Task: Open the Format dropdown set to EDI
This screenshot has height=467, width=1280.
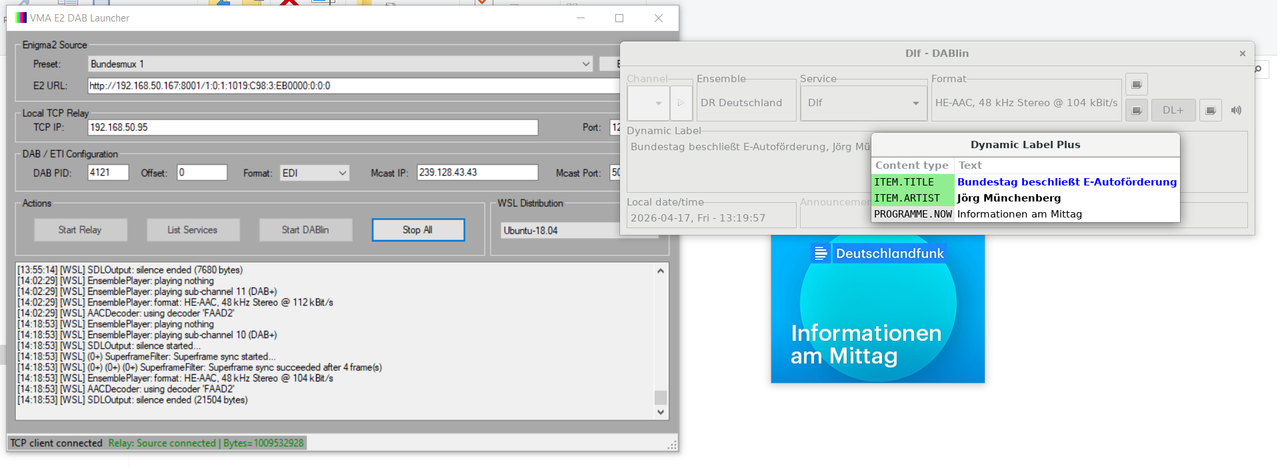Action: click(314, 173)
